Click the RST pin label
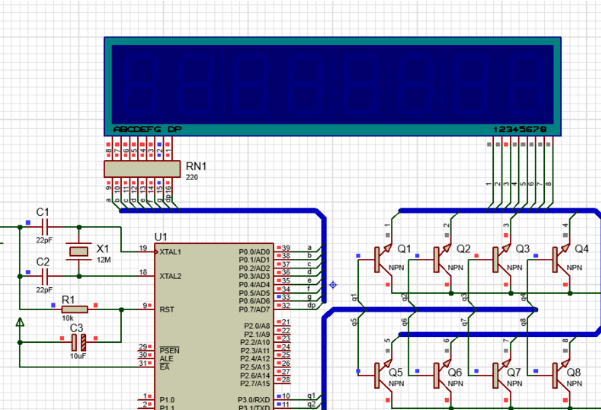The height and width of the screenshot is (410, 601). (166, 309)
